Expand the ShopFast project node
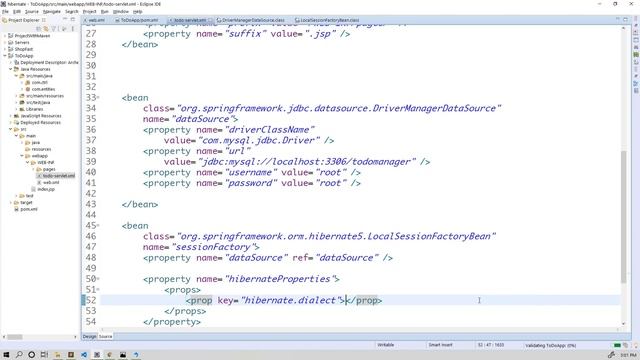The width and height of the screenshot is (640, 360). (x=5, y=49)
